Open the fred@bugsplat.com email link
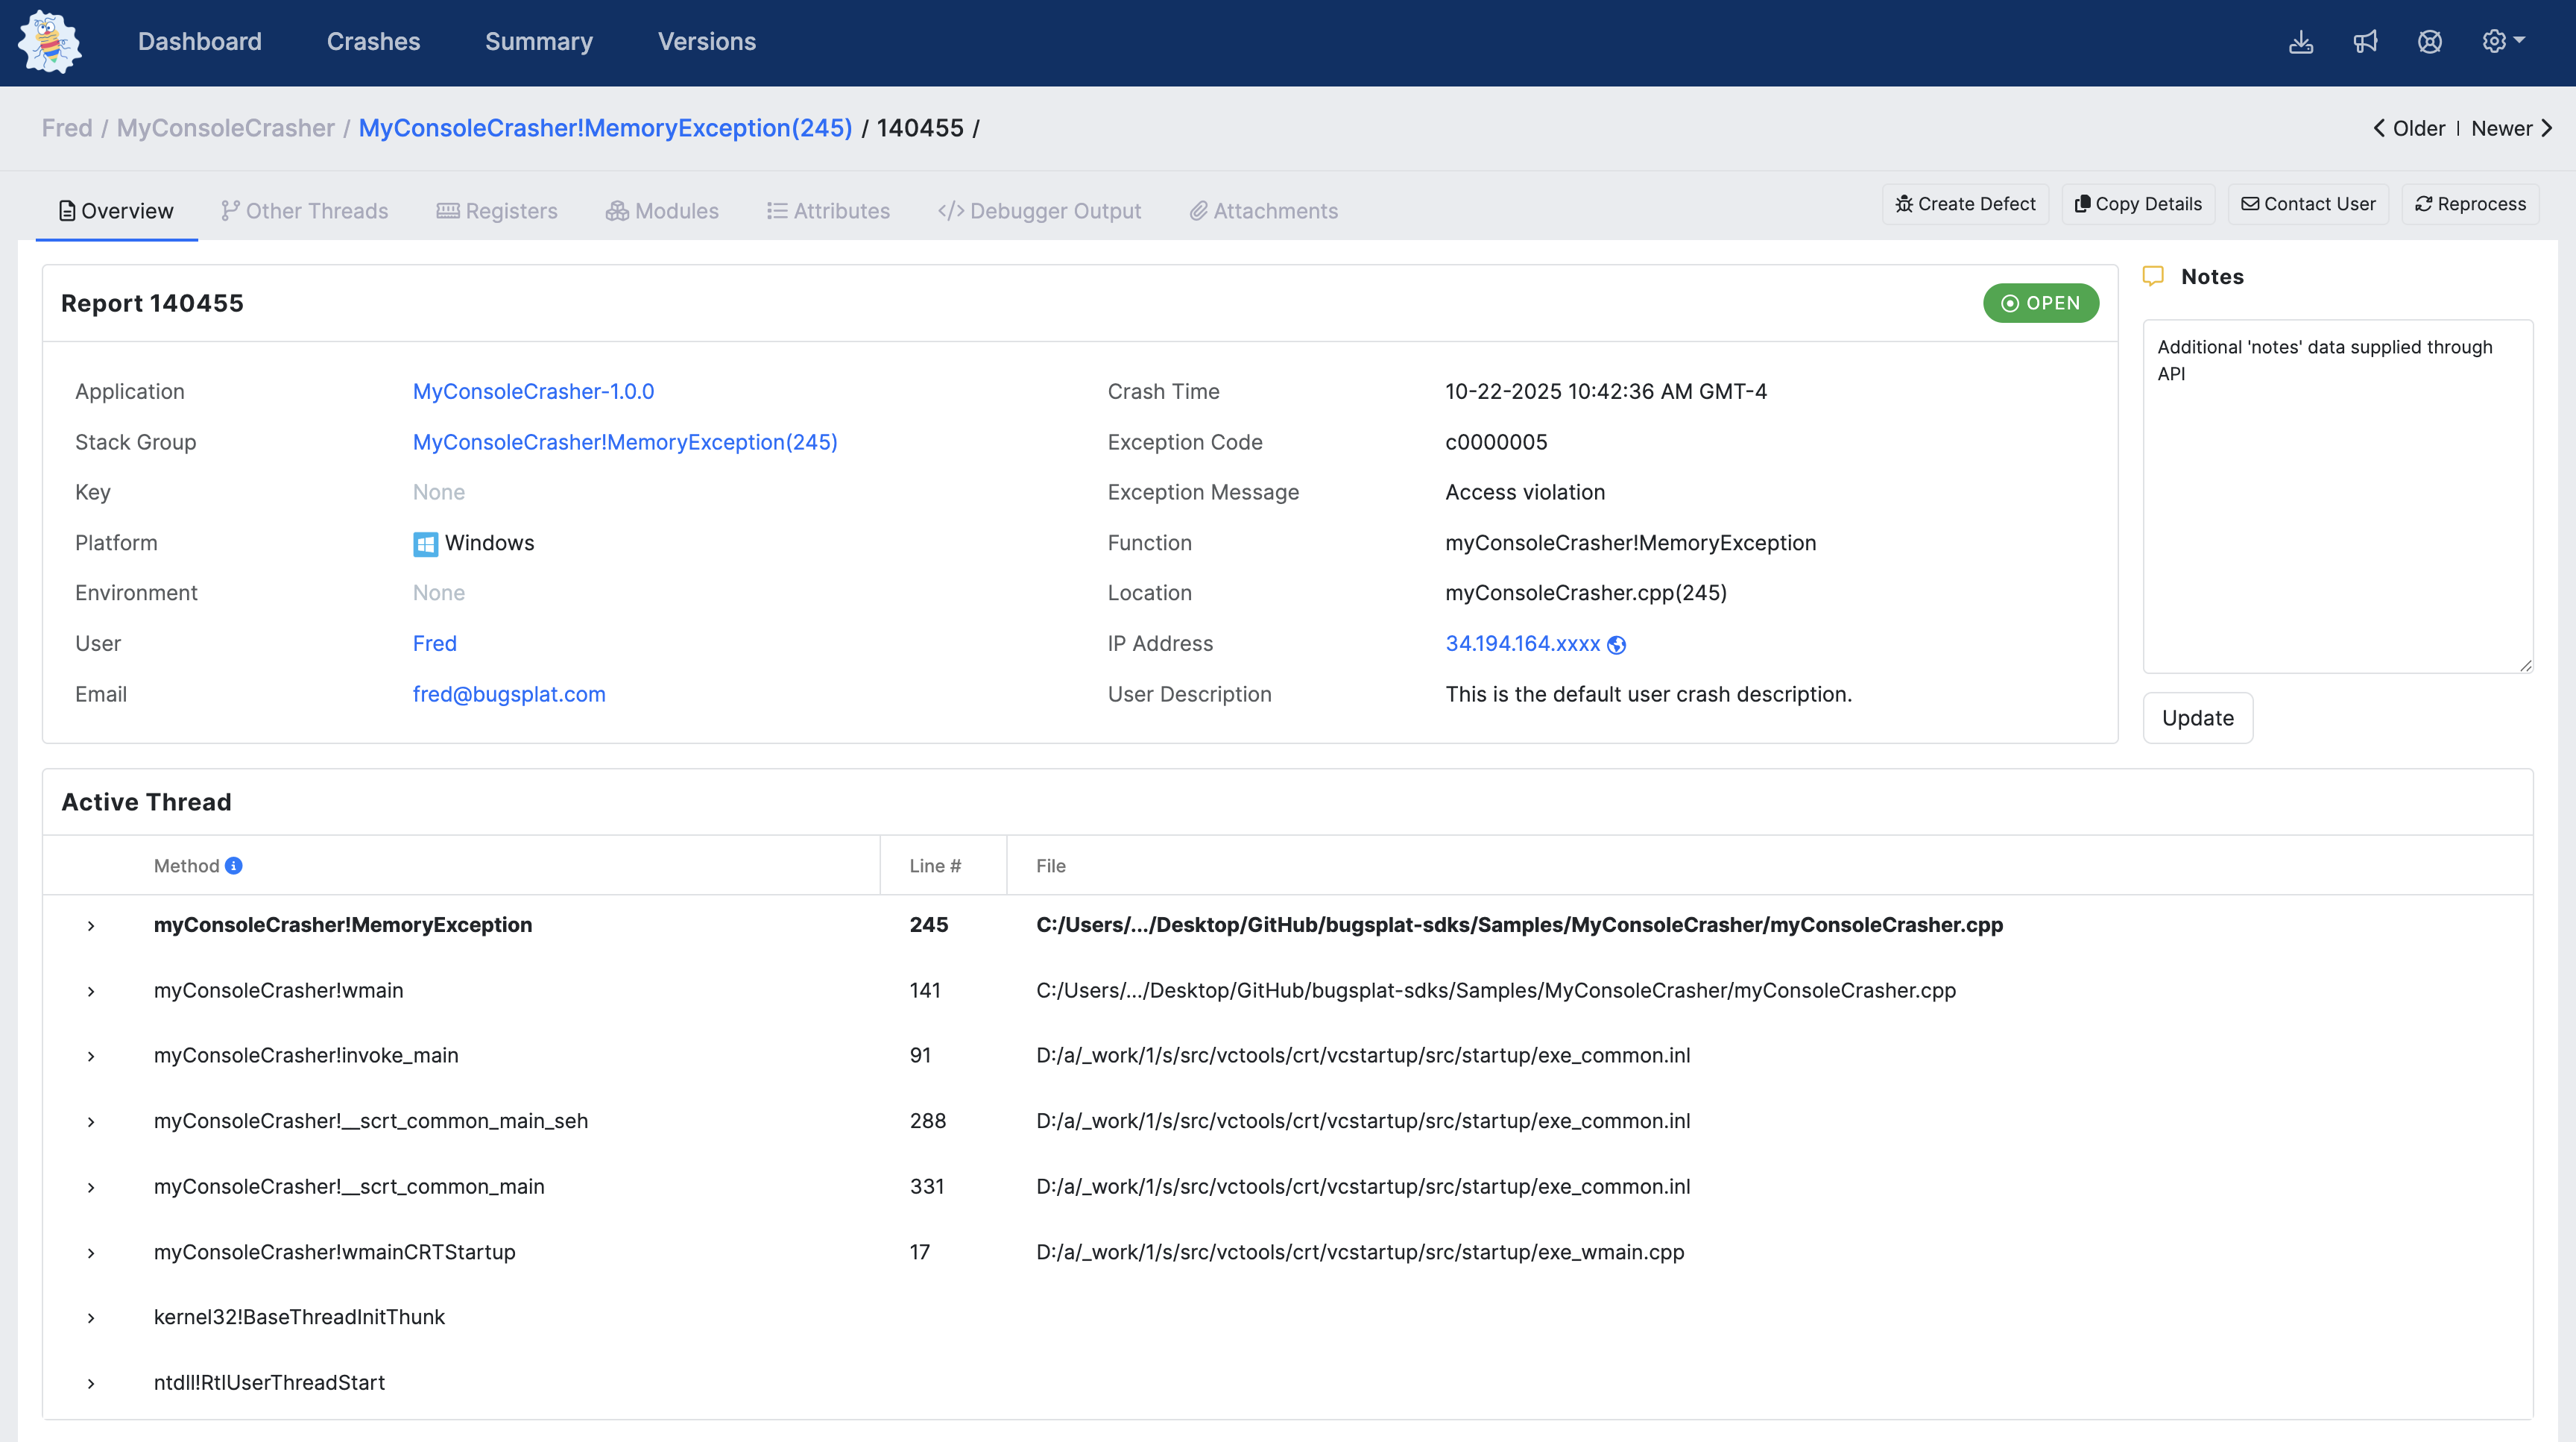Screen dimensions: 2576x1442 coord(509,694)
